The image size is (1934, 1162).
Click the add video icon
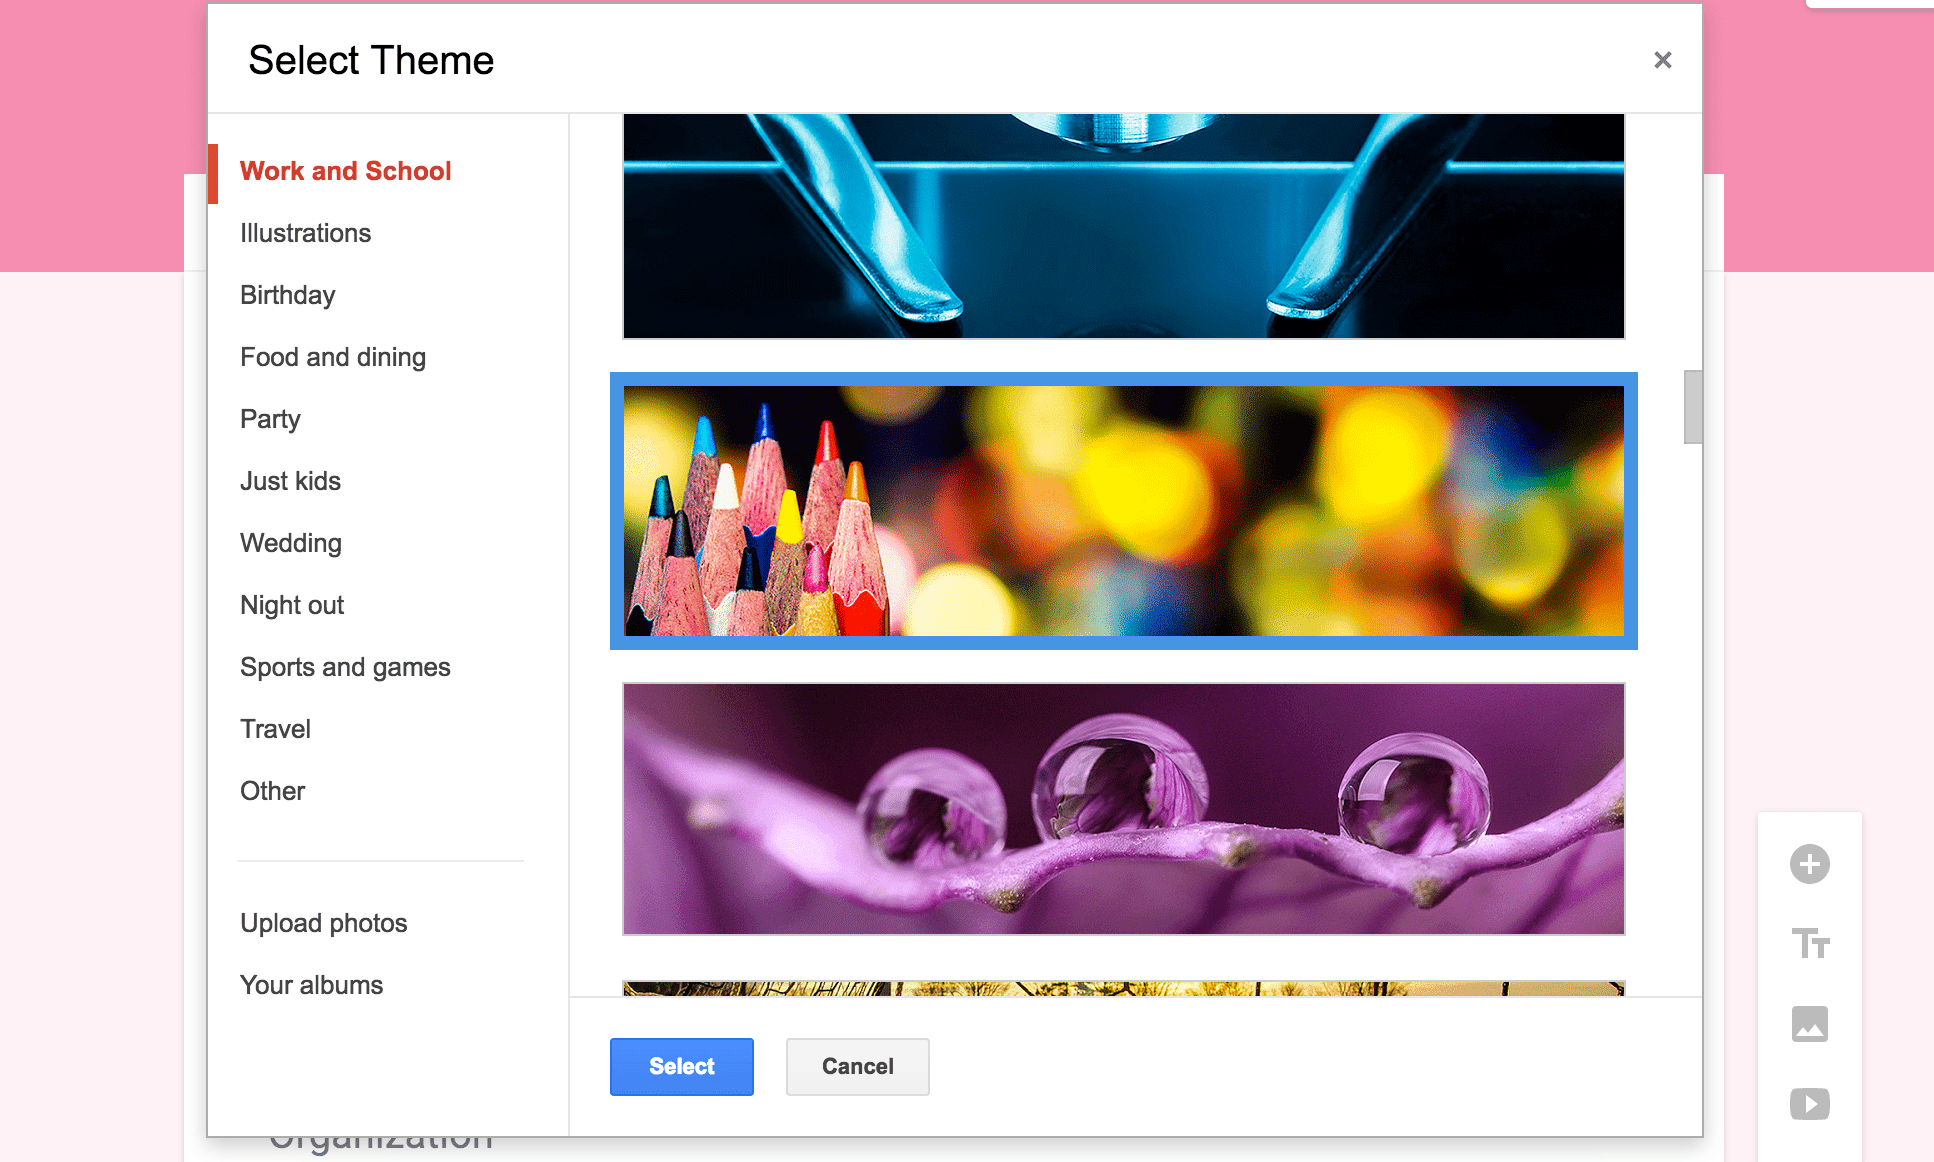coord(1809,1104)
